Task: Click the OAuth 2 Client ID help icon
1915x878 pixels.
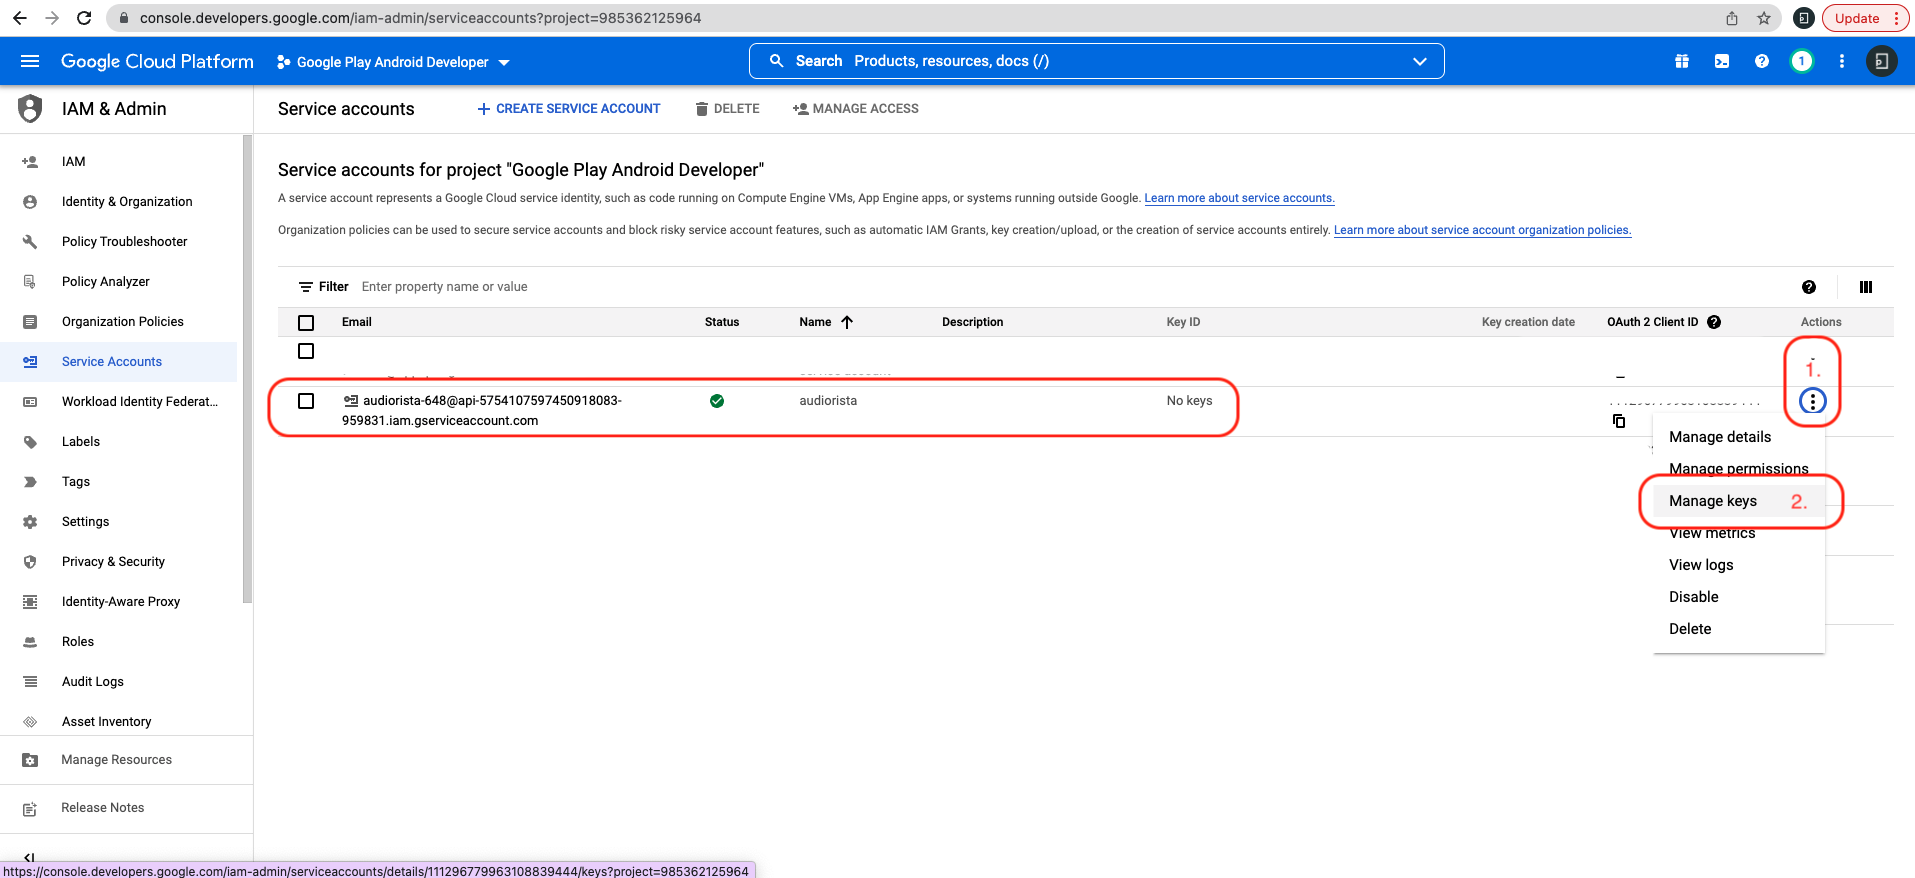Action: (x=1714, y=322)
